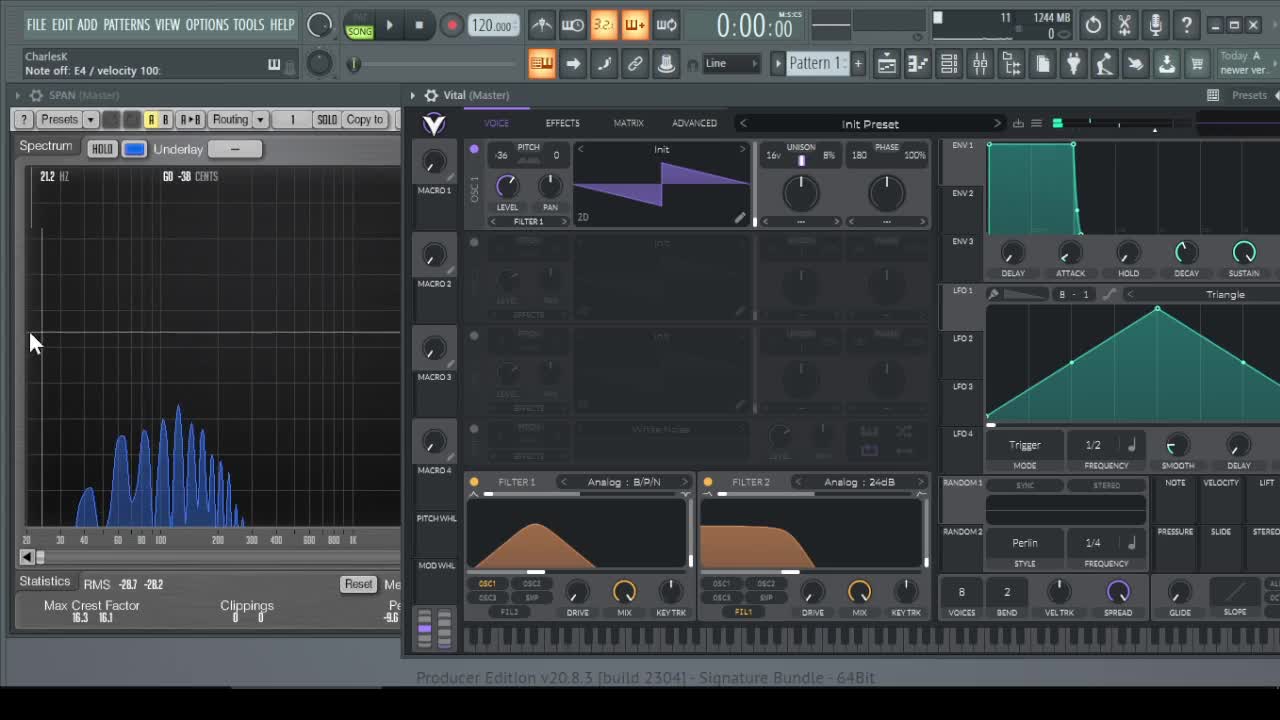
Task: Open the OPTIONS menu
Action: click(x=207, y=24)
